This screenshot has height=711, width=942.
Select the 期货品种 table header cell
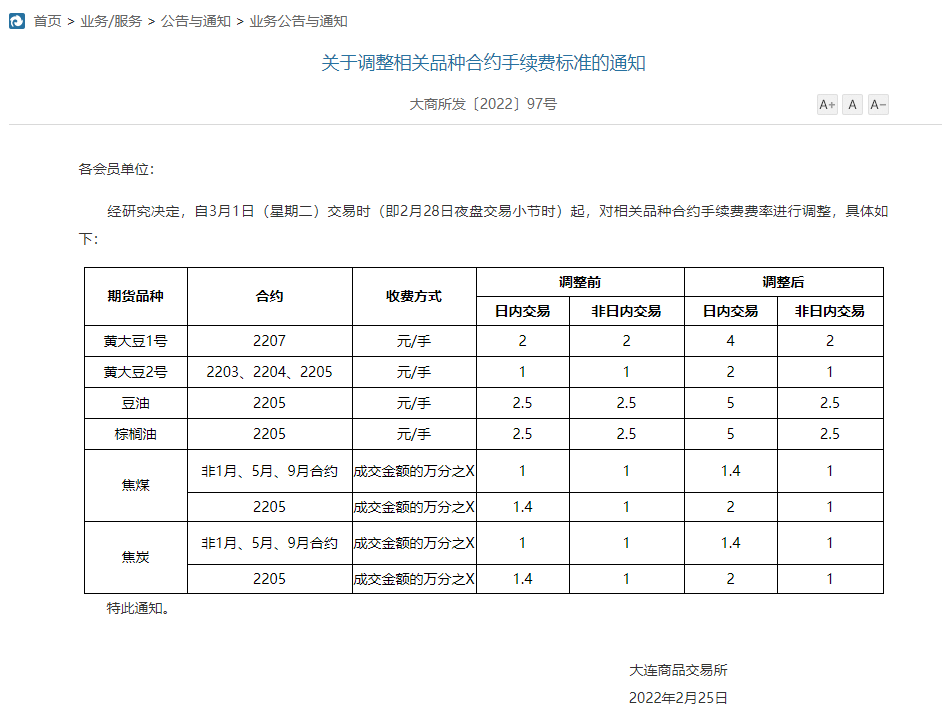tap(135, 296)
